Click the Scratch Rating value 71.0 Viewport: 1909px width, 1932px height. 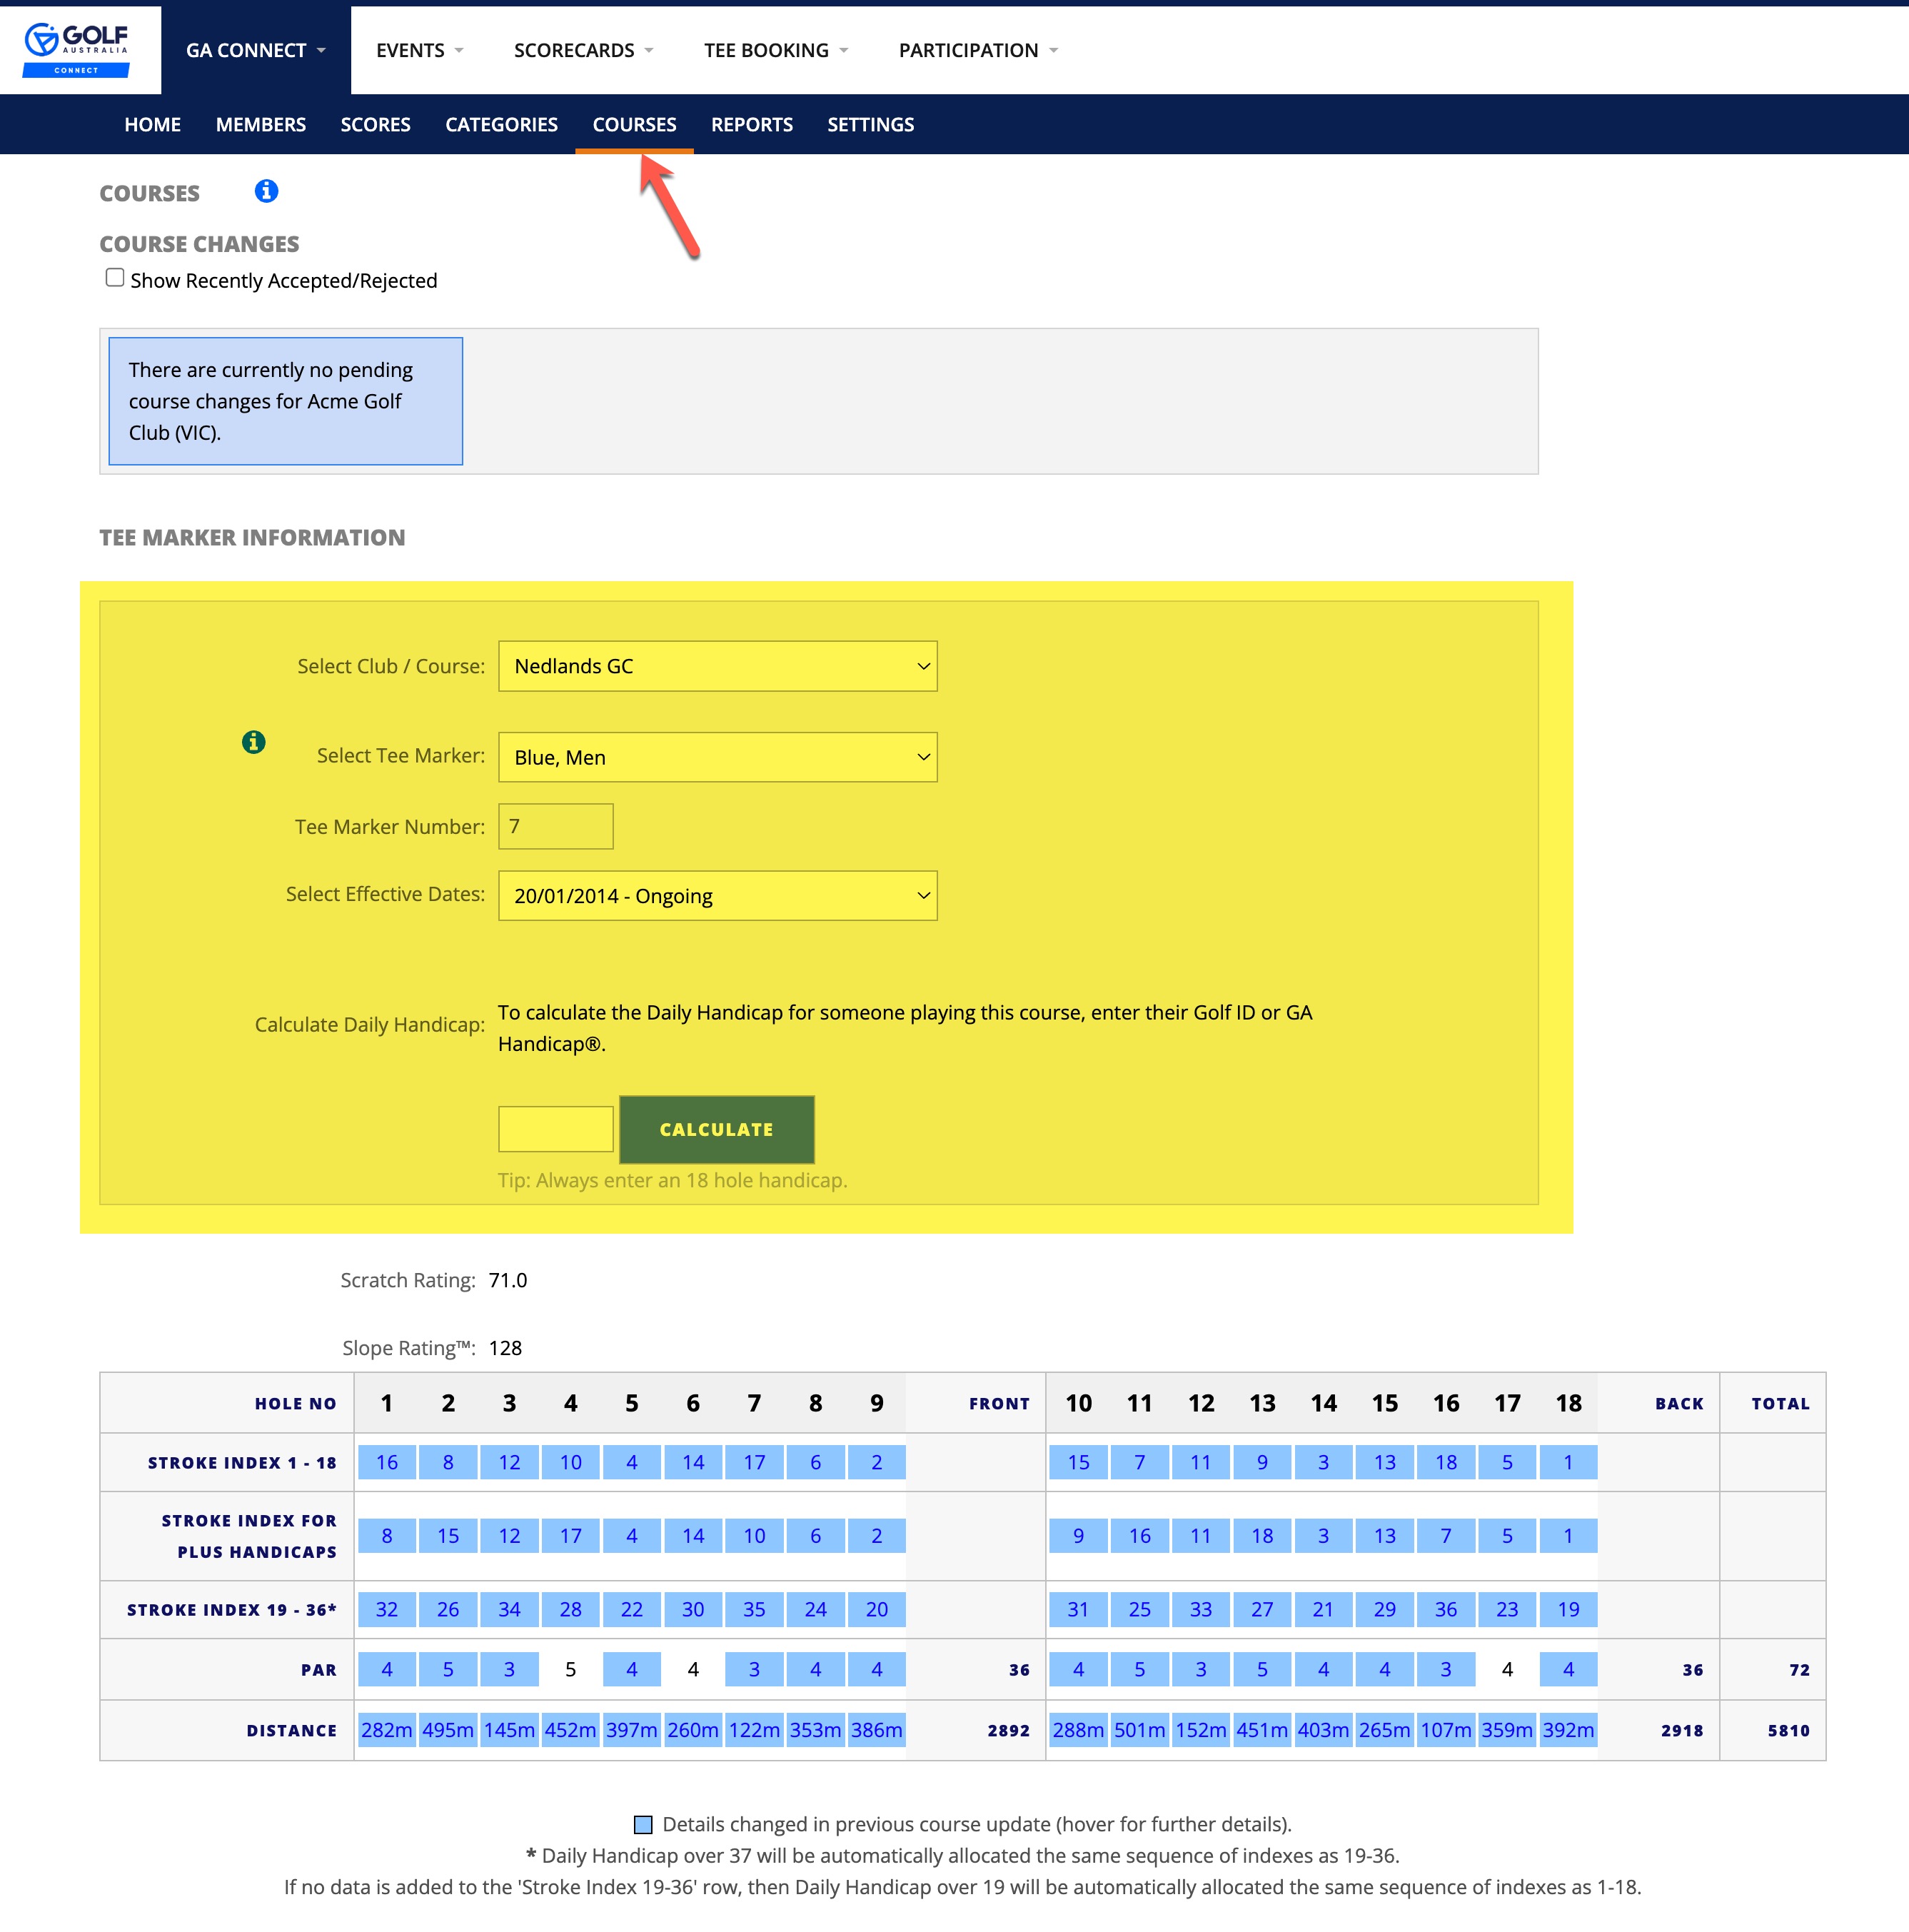[x=508, y=1280]
